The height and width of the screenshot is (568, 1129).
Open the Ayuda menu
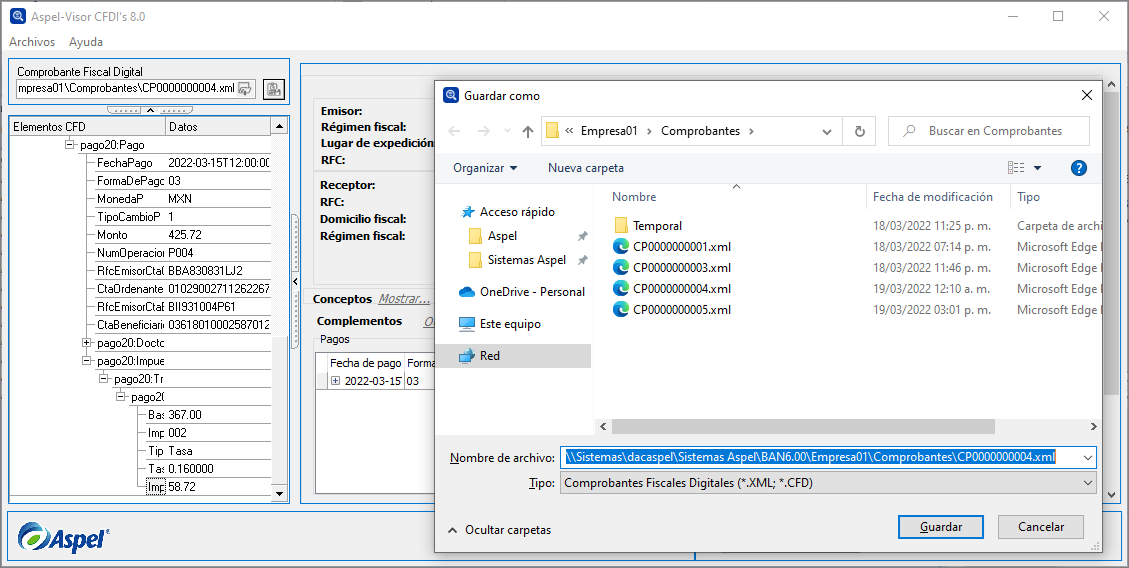pos(86,42)
